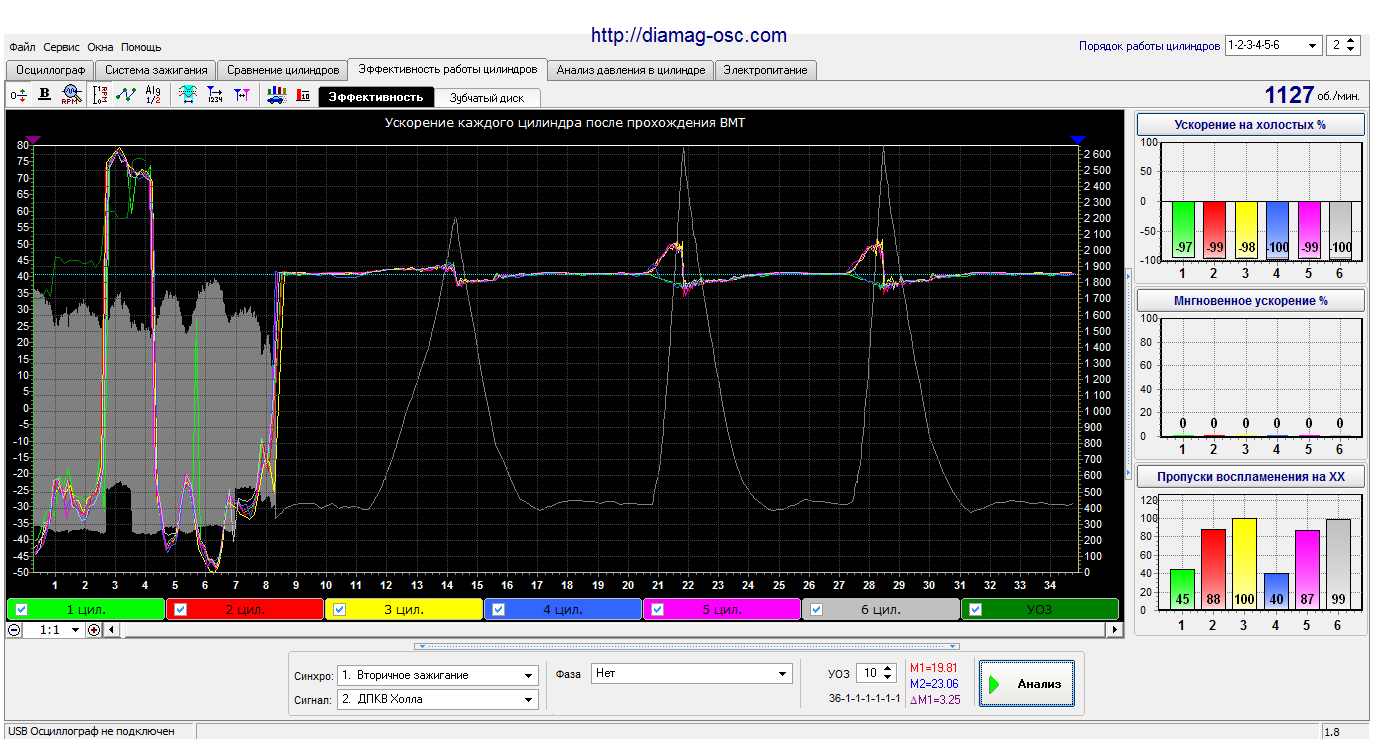Switch to Сравнение цилиндров tab

pos(282,70)
